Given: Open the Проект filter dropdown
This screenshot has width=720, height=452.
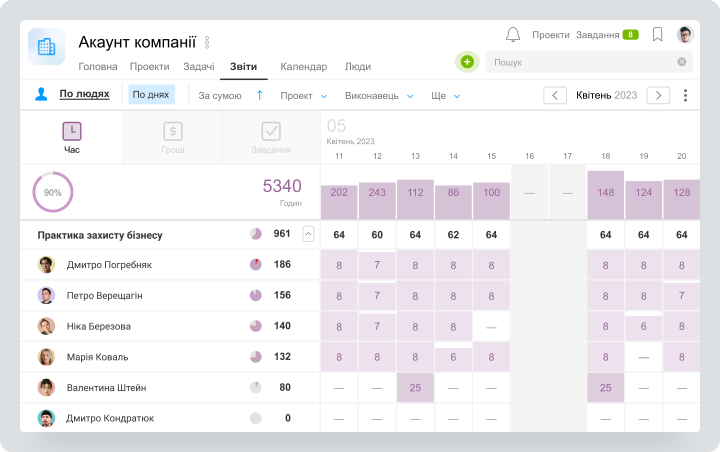Looking at the screenshot, I should point(304,96).
